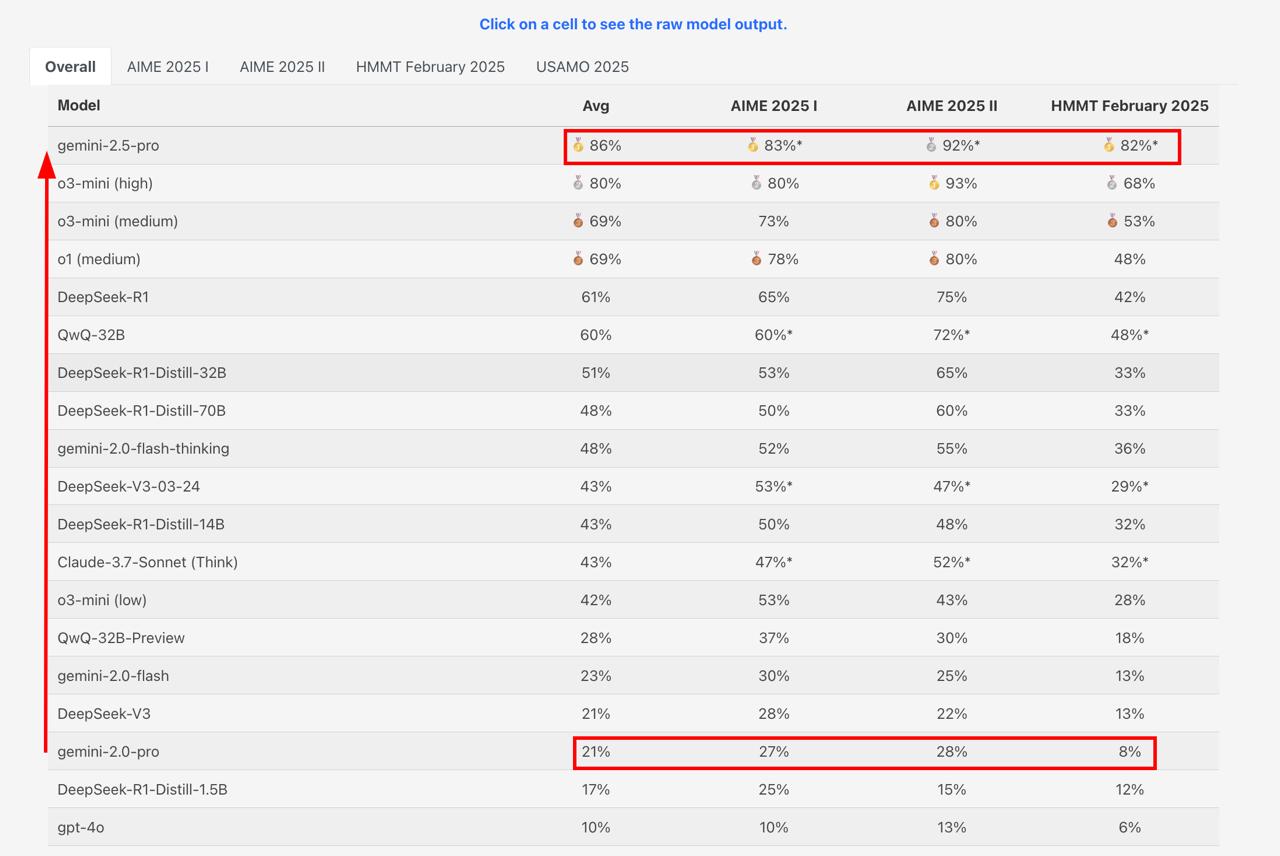Select the gemini-2.0-pro model name
The image size is (1280, 856).
(108, 752)
